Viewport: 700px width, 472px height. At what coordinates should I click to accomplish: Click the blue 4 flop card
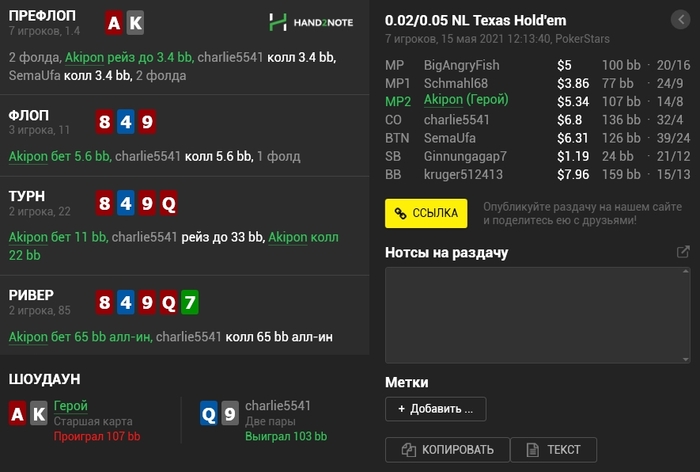[x=126, y=122]
